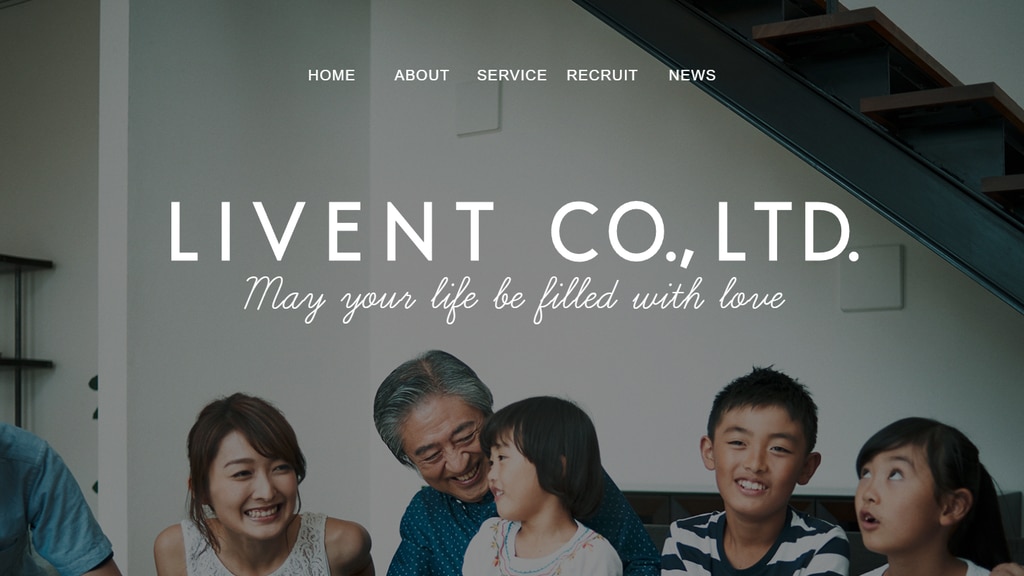This screenshot has width=1024, height=576.
Task: Open the SERVICE menu item
Action: click(511, 75)
